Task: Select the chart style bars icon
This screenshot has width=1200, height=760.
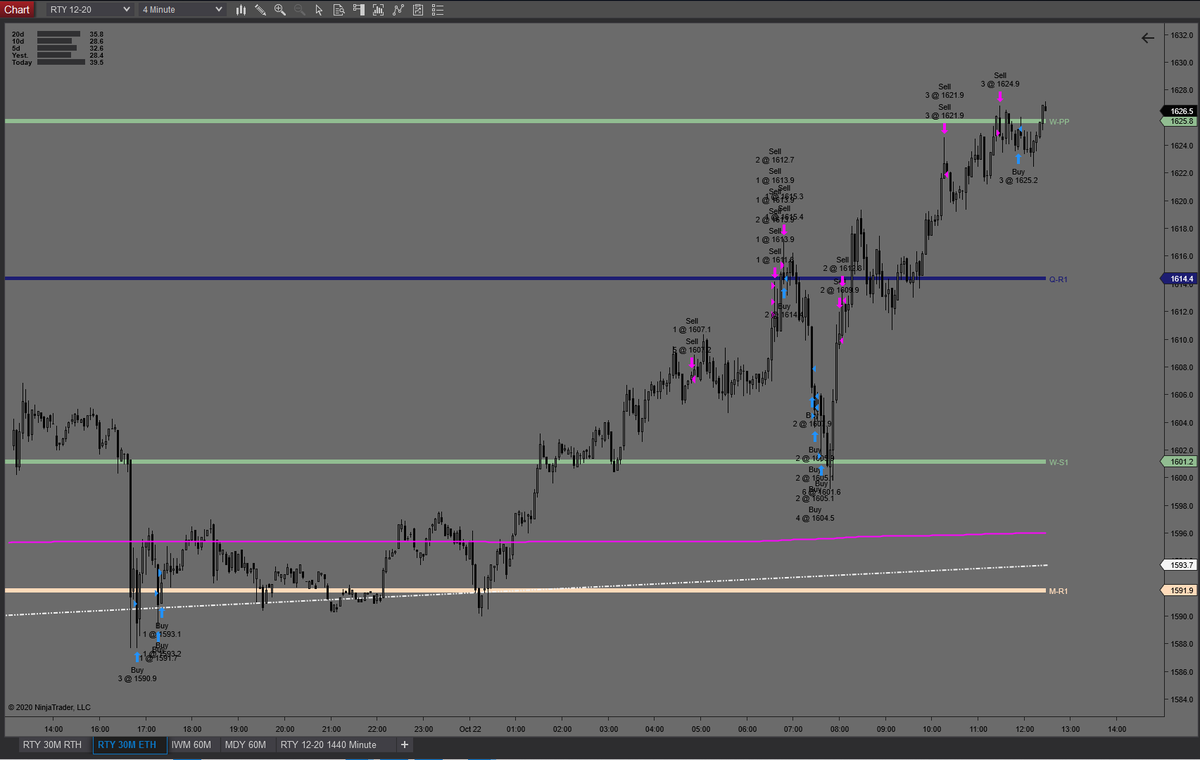Action: (x=241, y=10)
